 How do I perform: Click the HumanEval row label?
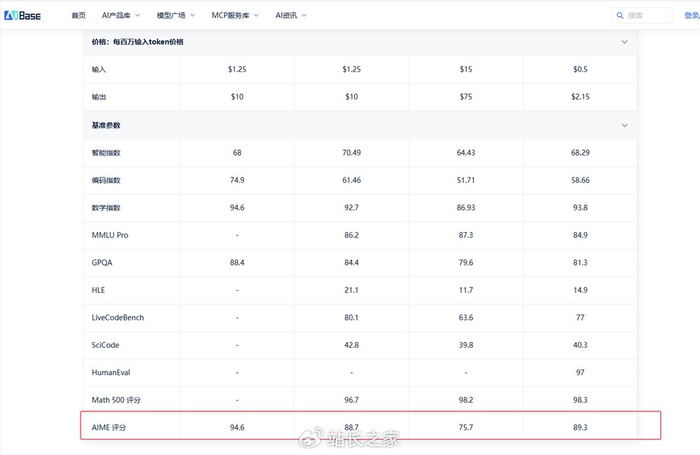click(x=110, y=372)
